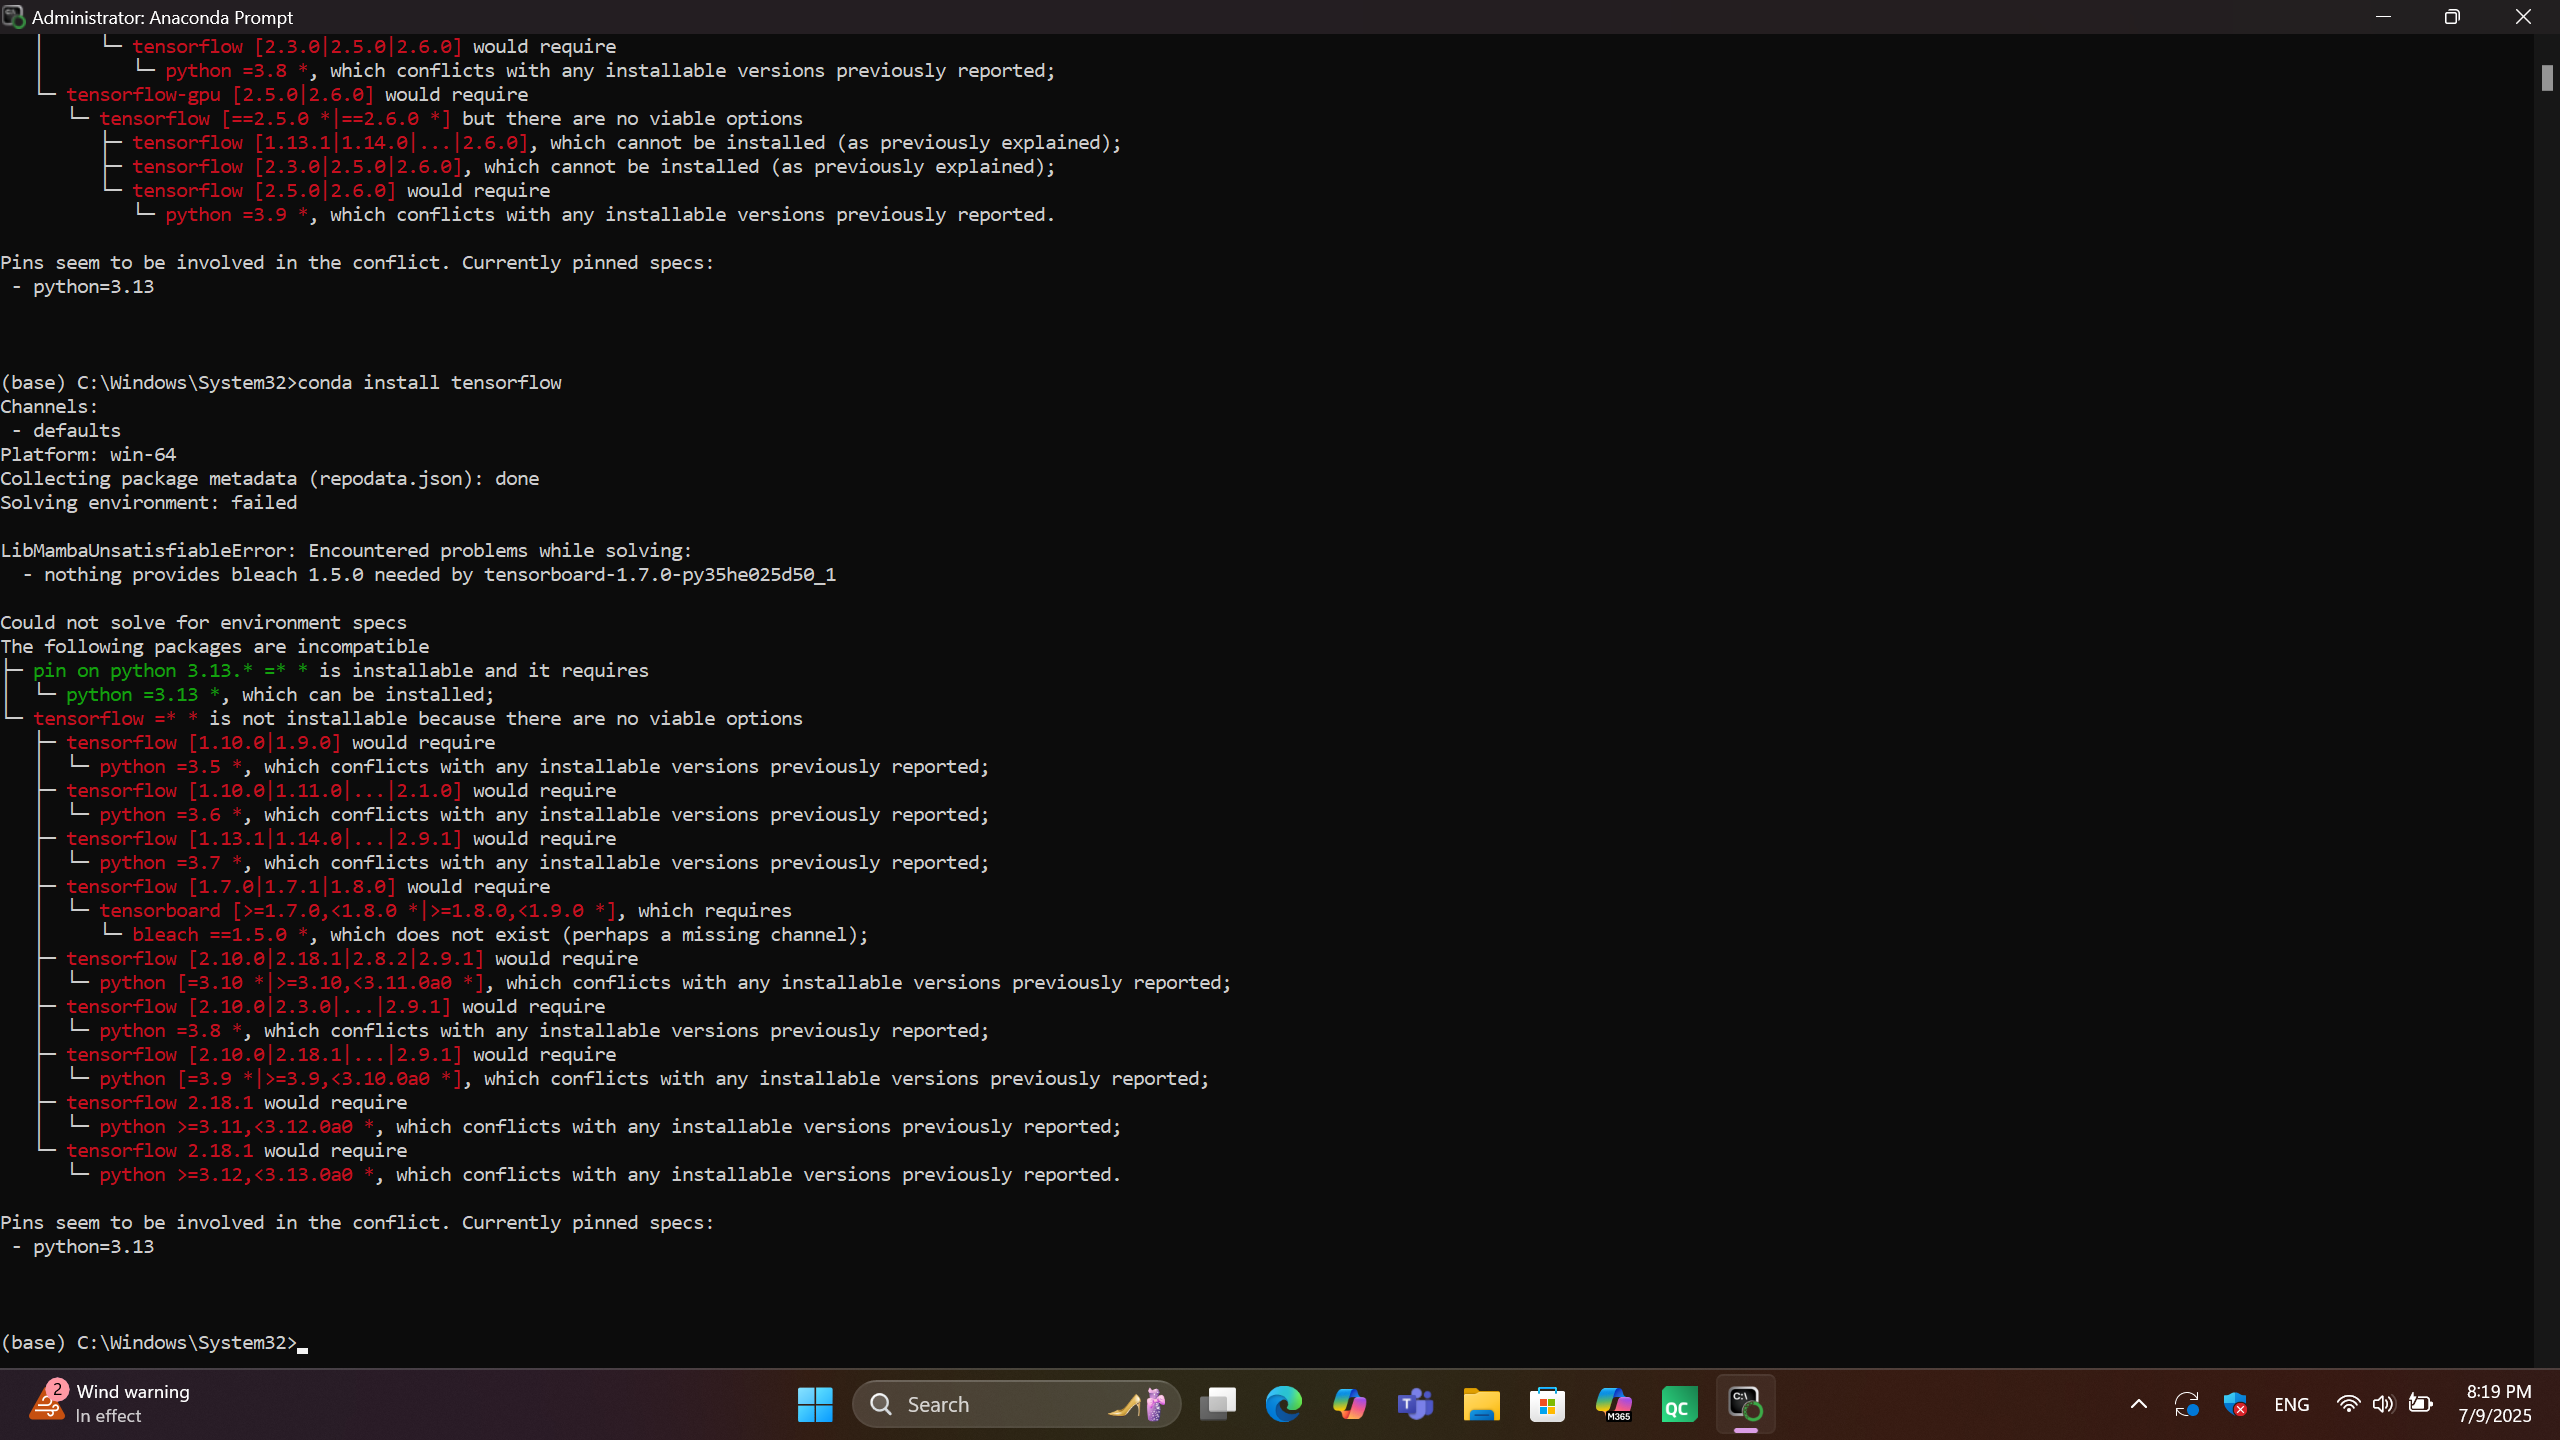
Task: Click the terminal vertical scrollbar thumb
Action: pyautogui.click(x=2547, y=78)
